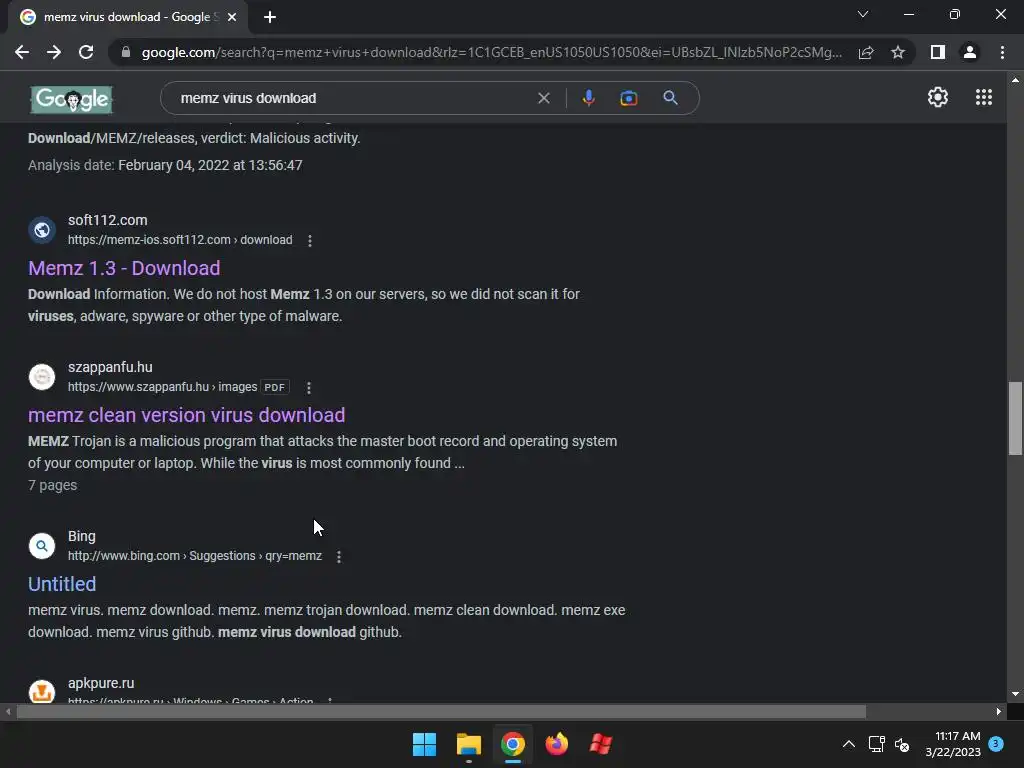Open Chrome three-dot menu
Viewport: 1024px width, 768px height.
pyautogui.click(x=1002, y=52)
